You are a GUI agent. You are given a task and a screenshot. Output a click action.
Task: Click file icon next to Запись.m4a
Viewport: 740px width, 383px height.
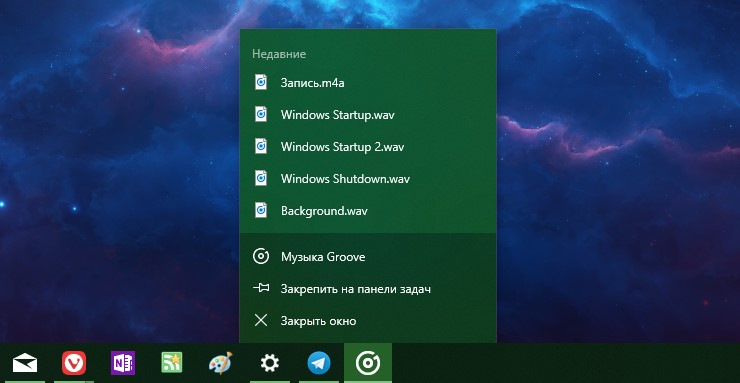pyautogui.click(x=261, y=82)
